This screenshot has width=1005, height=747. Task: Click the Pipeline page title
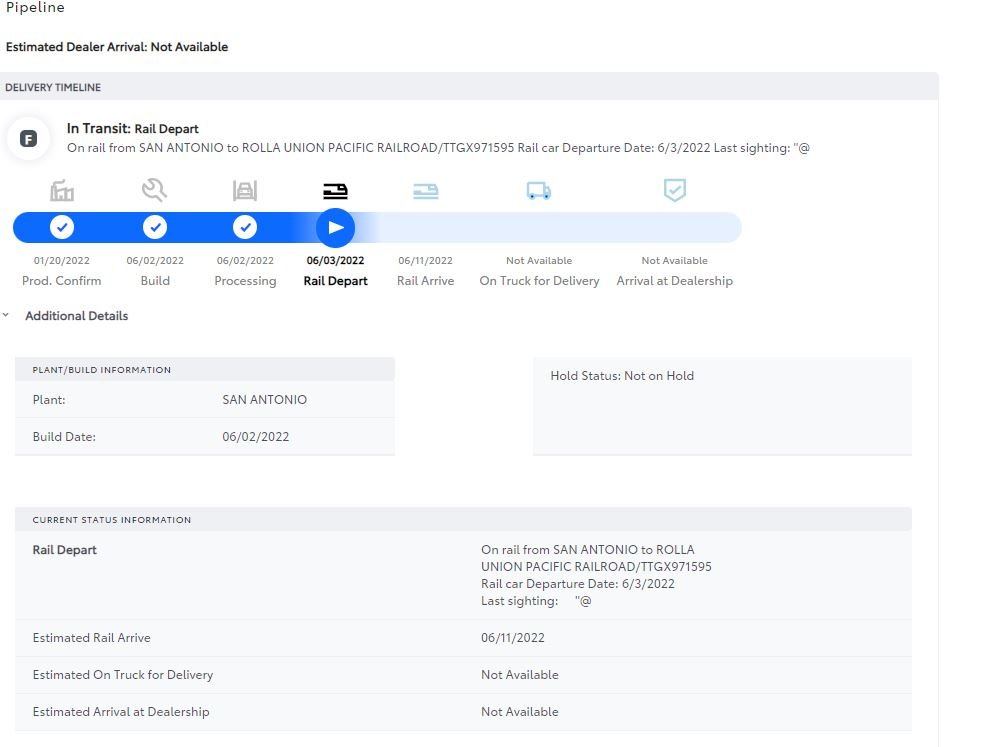(x=35, y=8)
